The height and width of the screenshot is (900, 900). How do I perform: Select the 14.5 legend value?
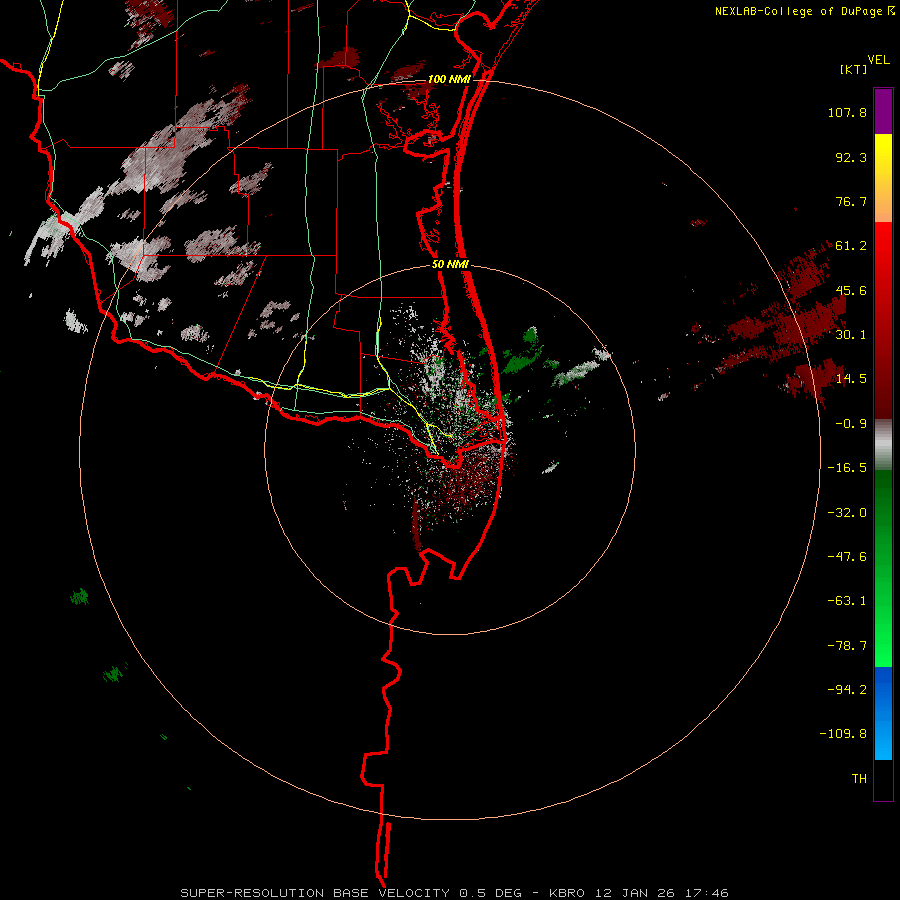(851, 379)
